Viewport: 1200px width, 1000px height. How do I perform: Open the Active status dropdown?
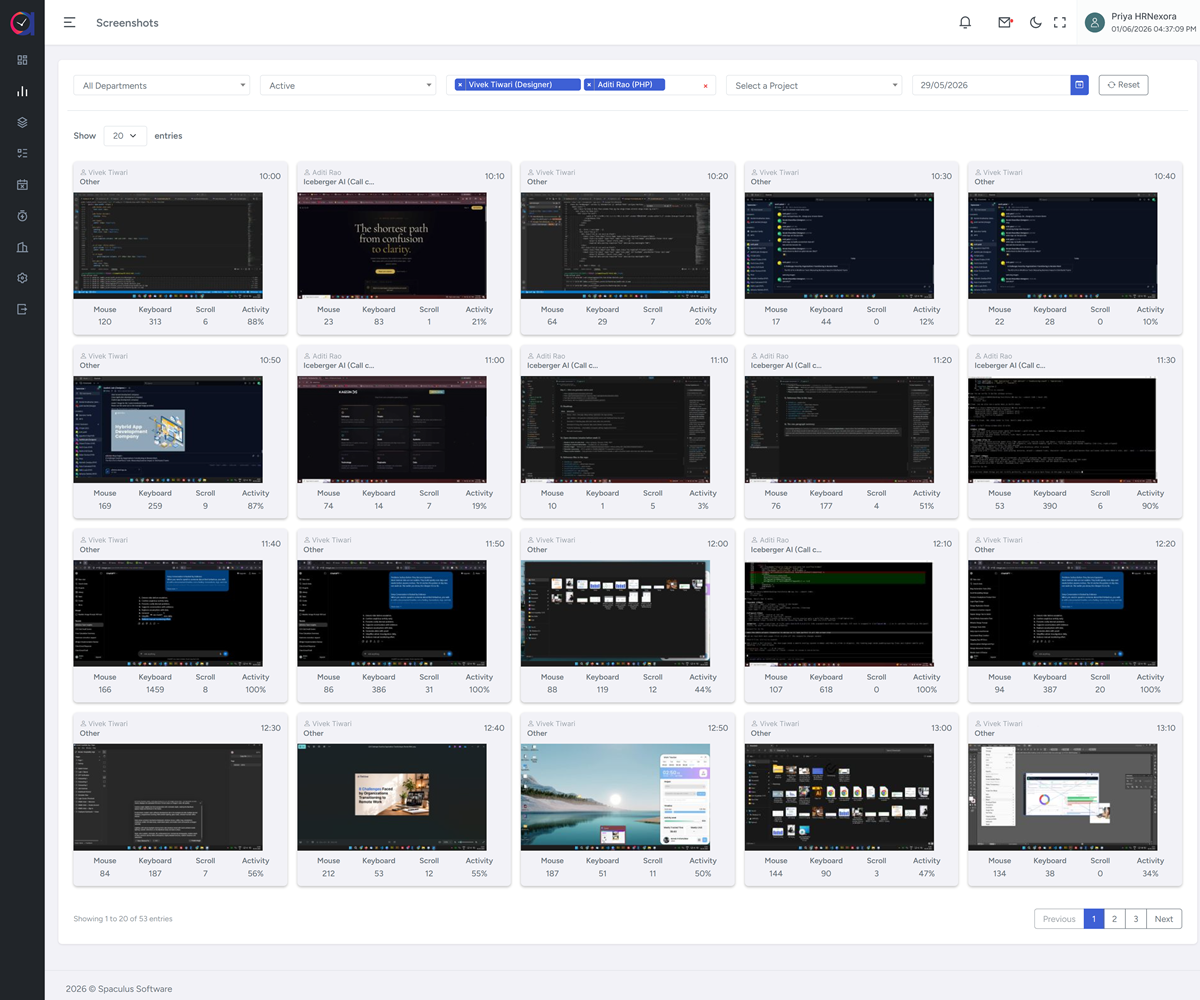point(348,85)
